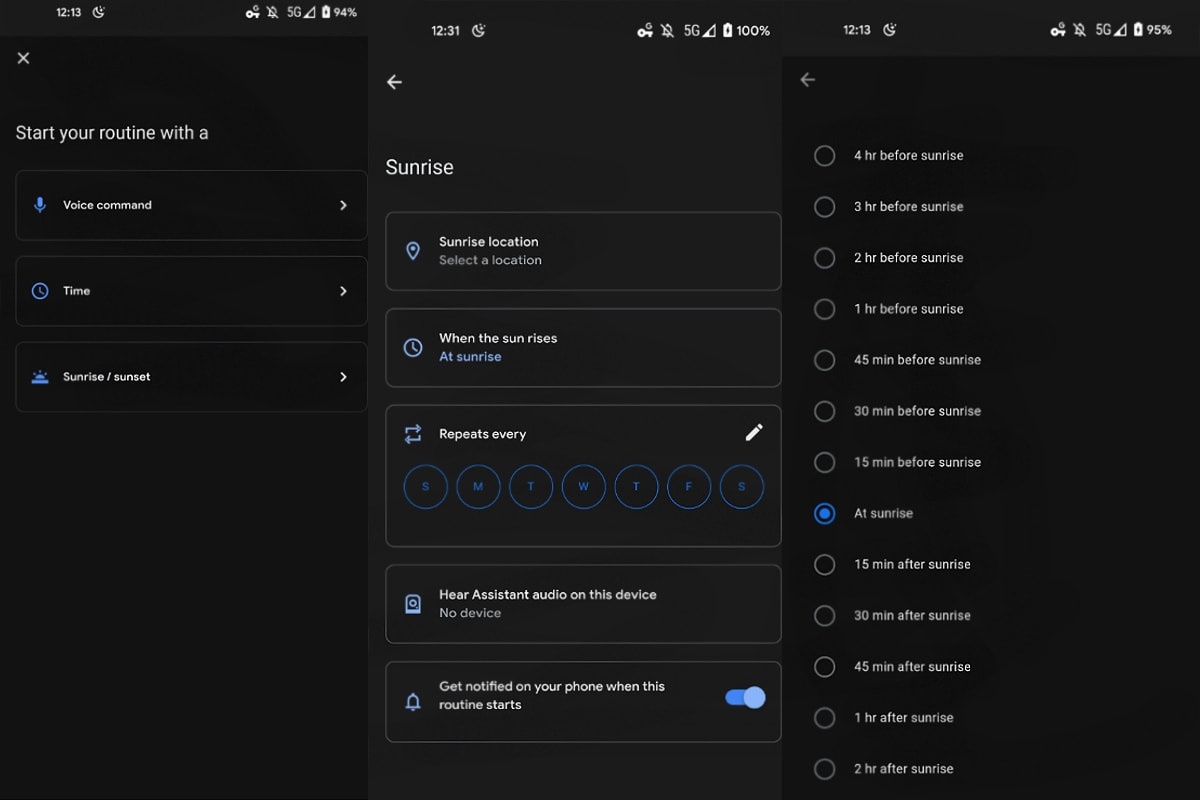Screen dimensions: 1200x800
Task: Click the microphone icon for Voice command
Action: coord(40,205)
